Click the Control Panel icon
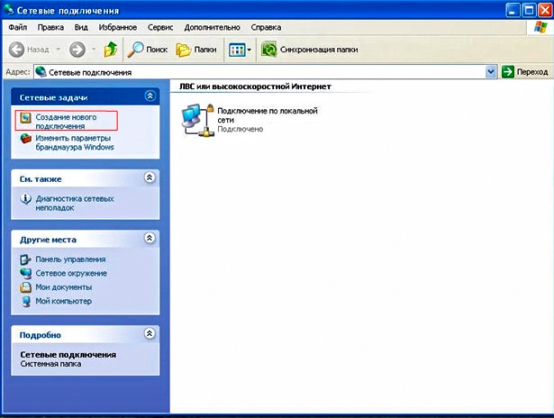Viewport: 554px width, 418px height. coord(25,260)
